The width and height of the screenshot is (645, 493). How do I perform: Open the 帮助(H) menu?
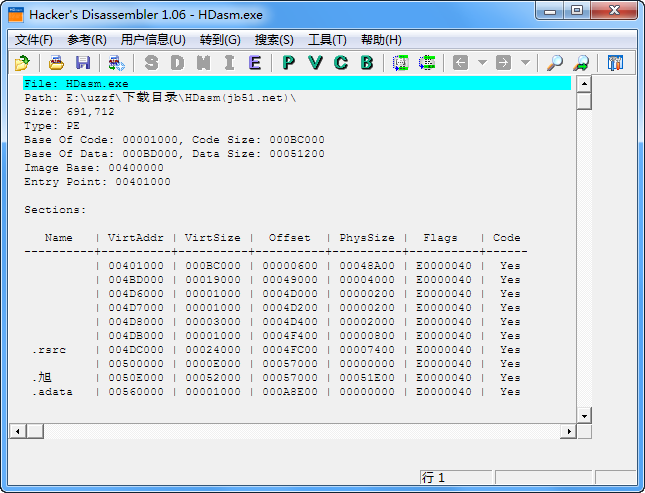pos(381,40)
